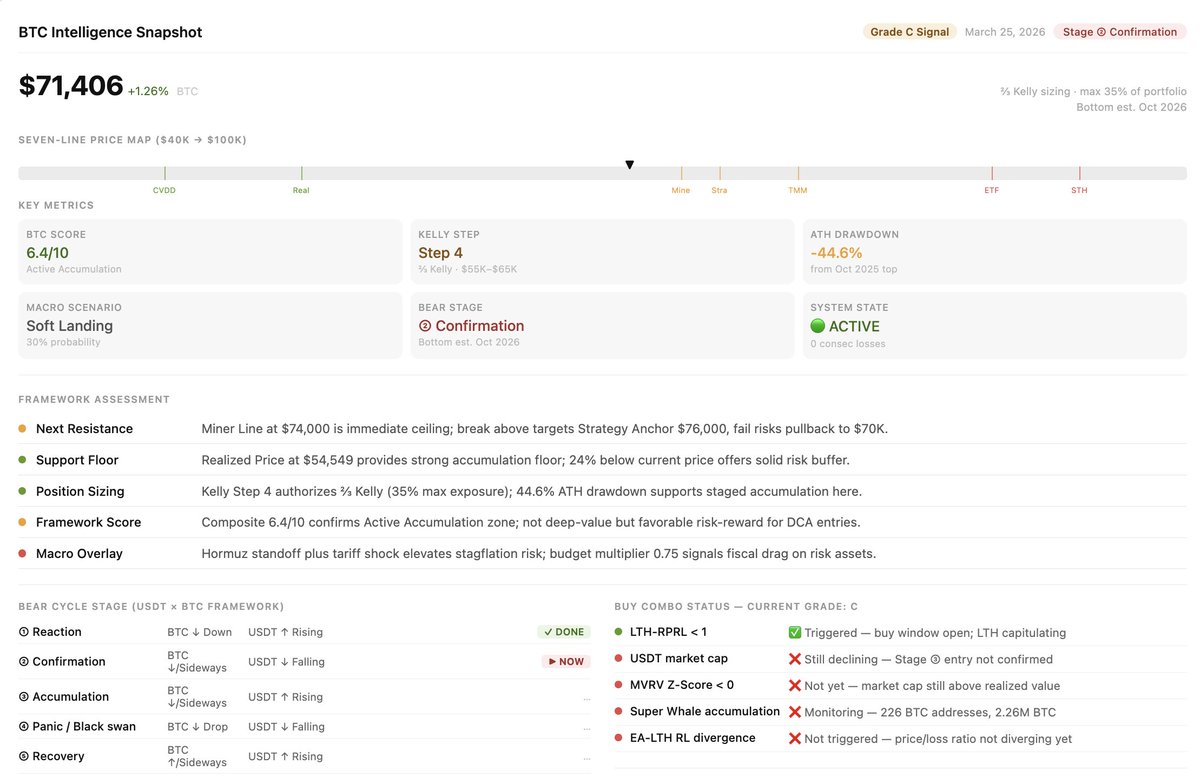Expand the Recovery stage row ellipsis

pyautogui.click(x=586, y=757)
